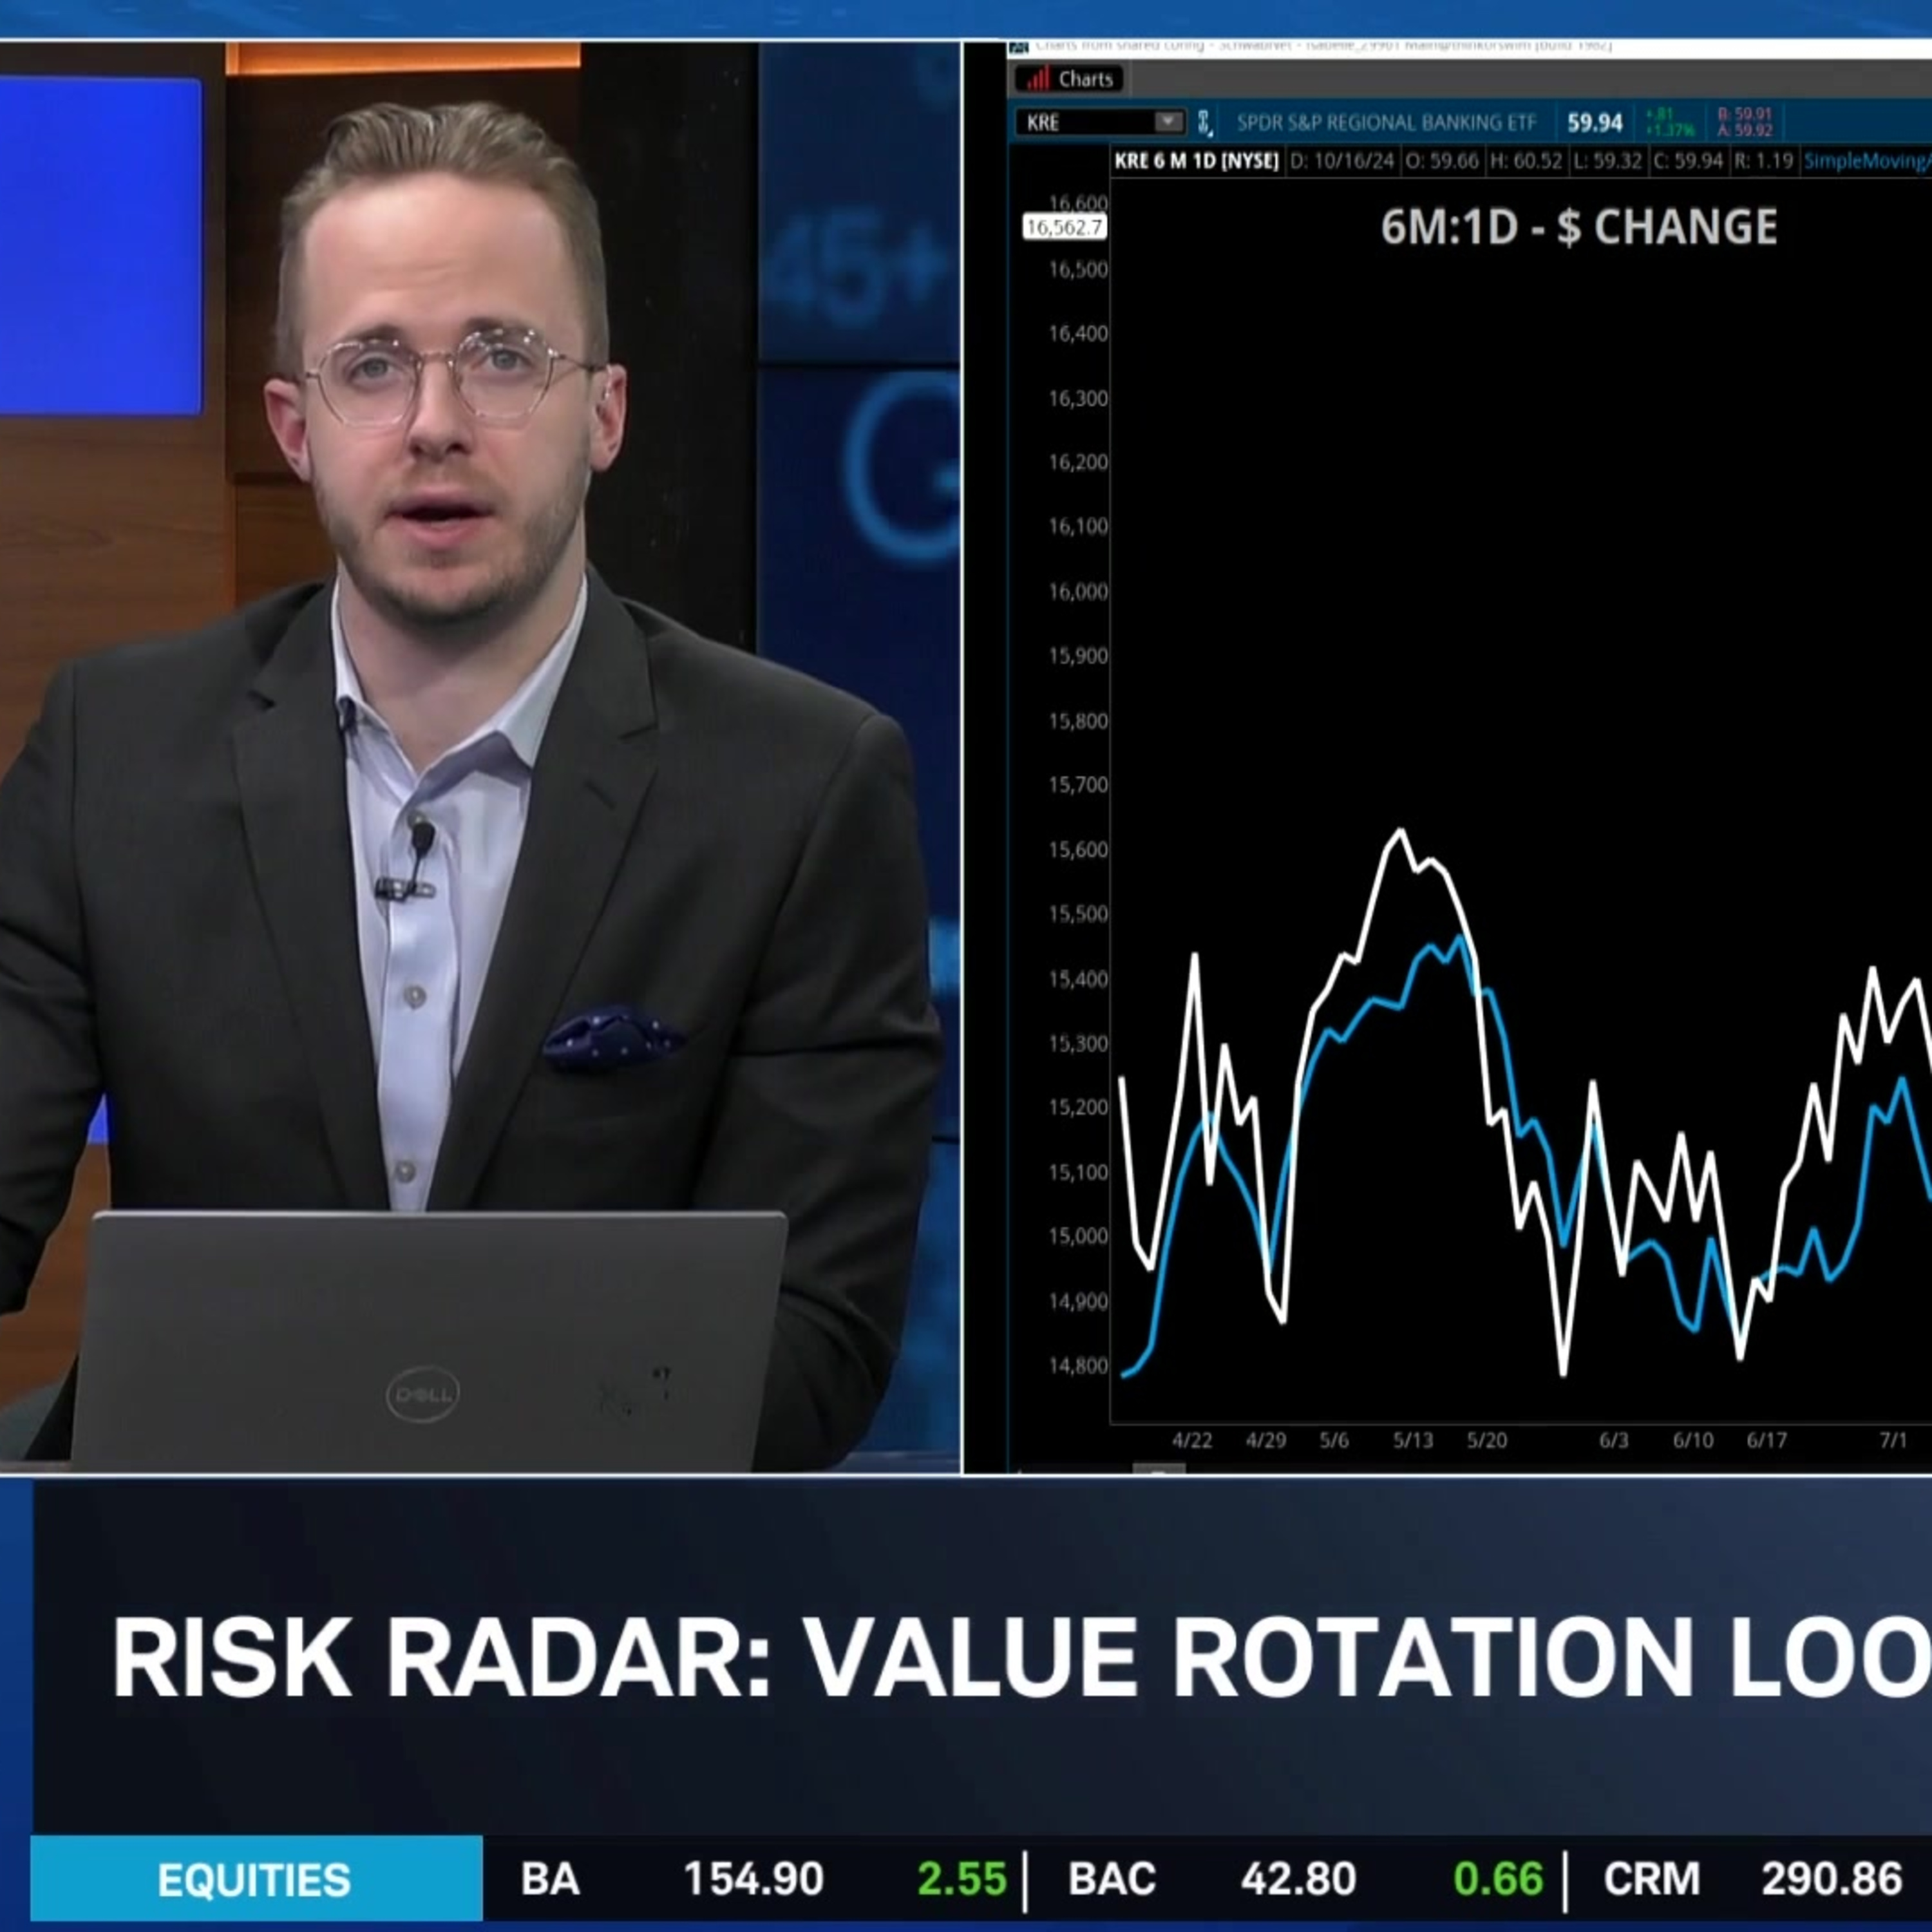Click the L: 59.32 low value
This screenshot has height=1932, width=1932.
1607,161
